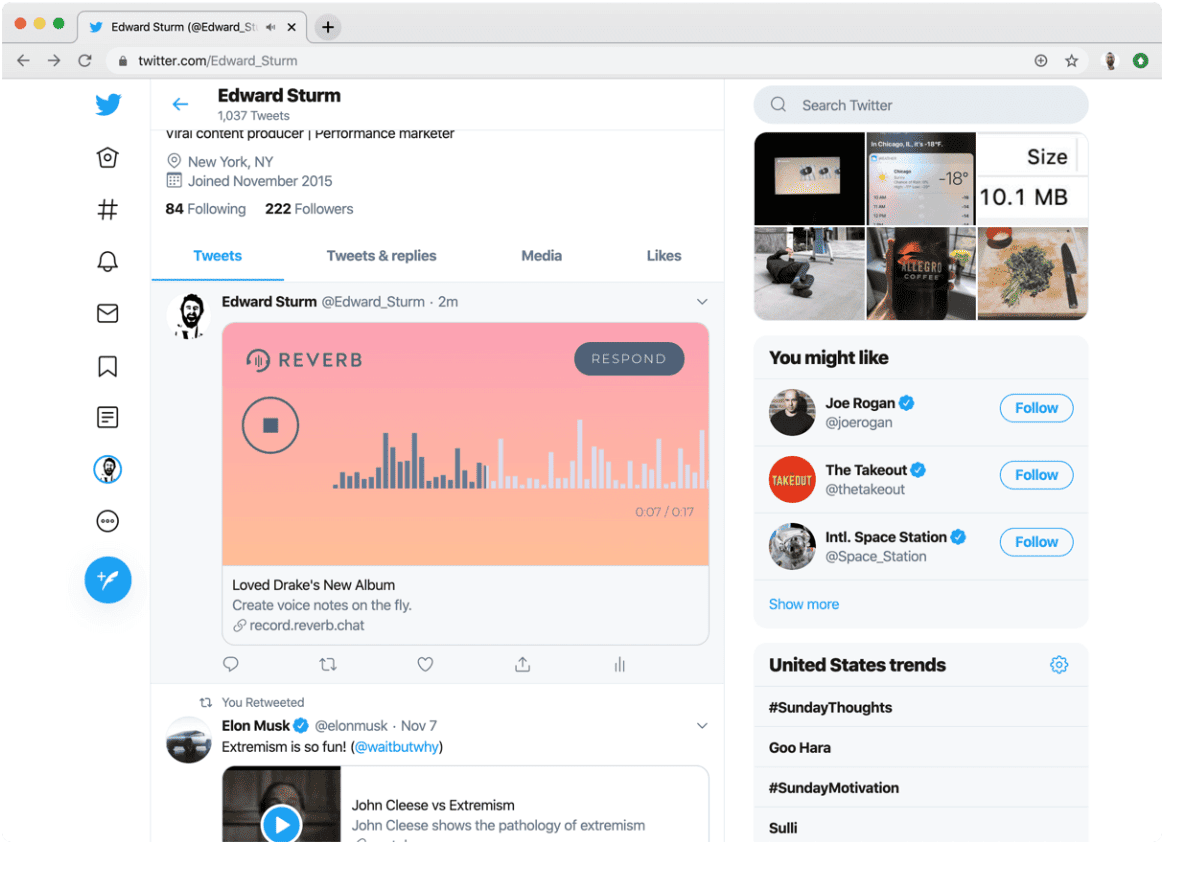
Task: Switch to the Tweets tab
Action: pos(218,256)
